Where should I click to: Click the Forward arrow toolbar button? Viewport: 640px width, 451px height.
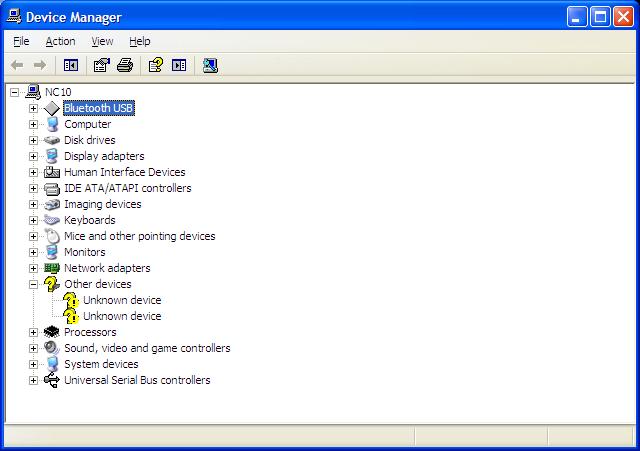point(40,65)
